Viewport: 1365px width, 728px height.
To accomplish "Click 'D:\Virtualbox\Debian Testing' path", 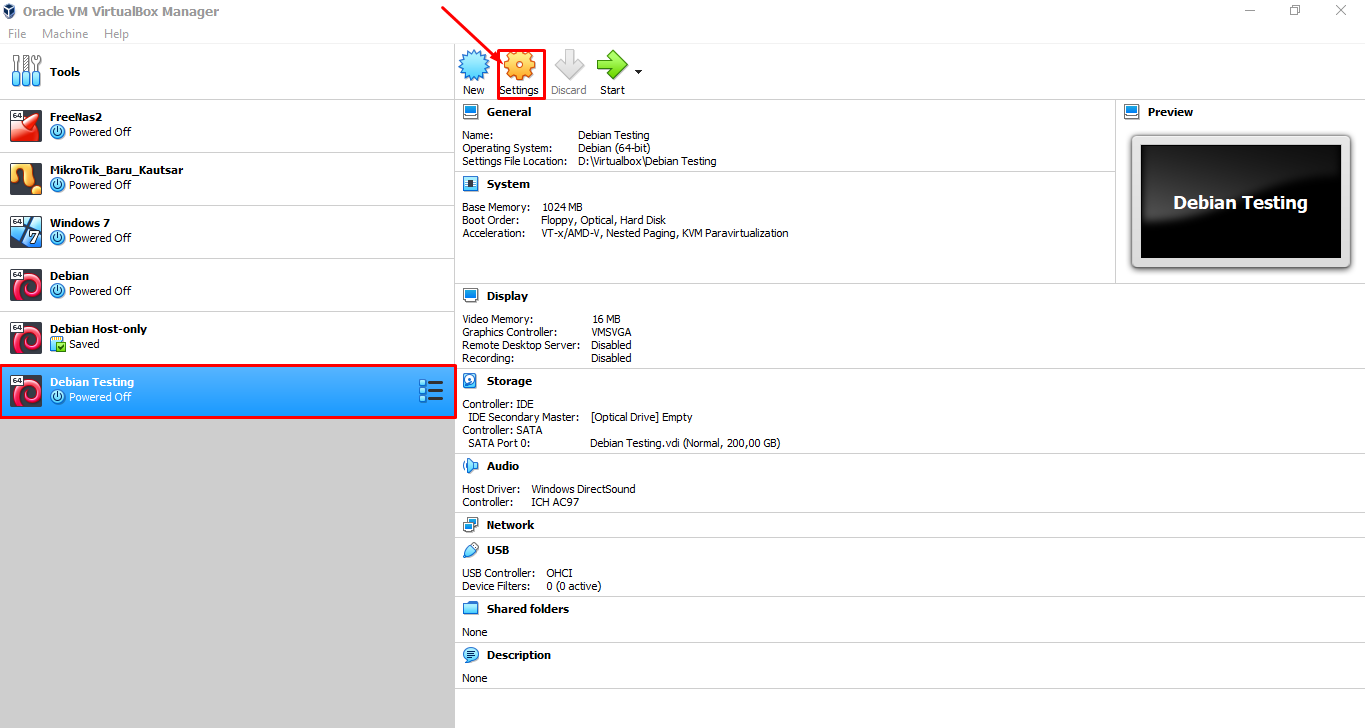I will point(647,161).
